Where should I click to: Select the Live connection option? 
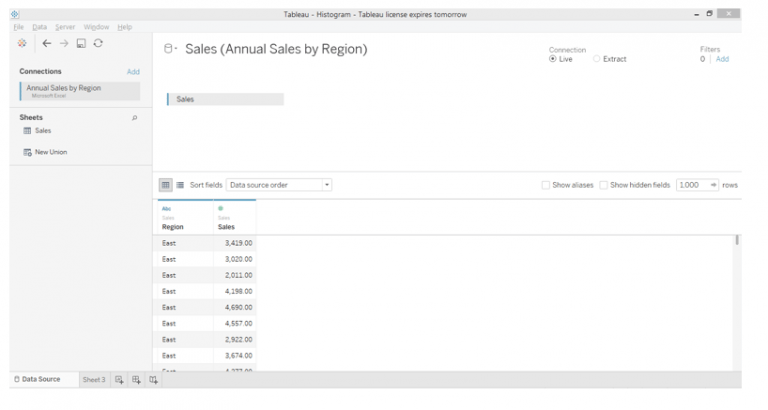click(x=554, y=59)
